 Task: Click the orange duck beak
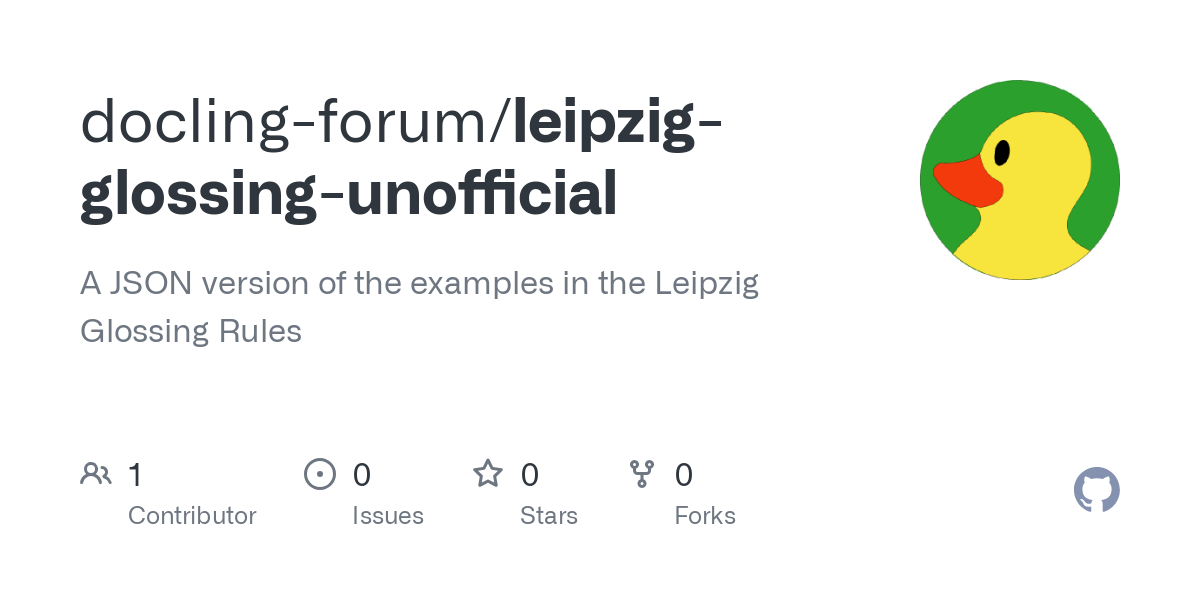tap(967, 181)
